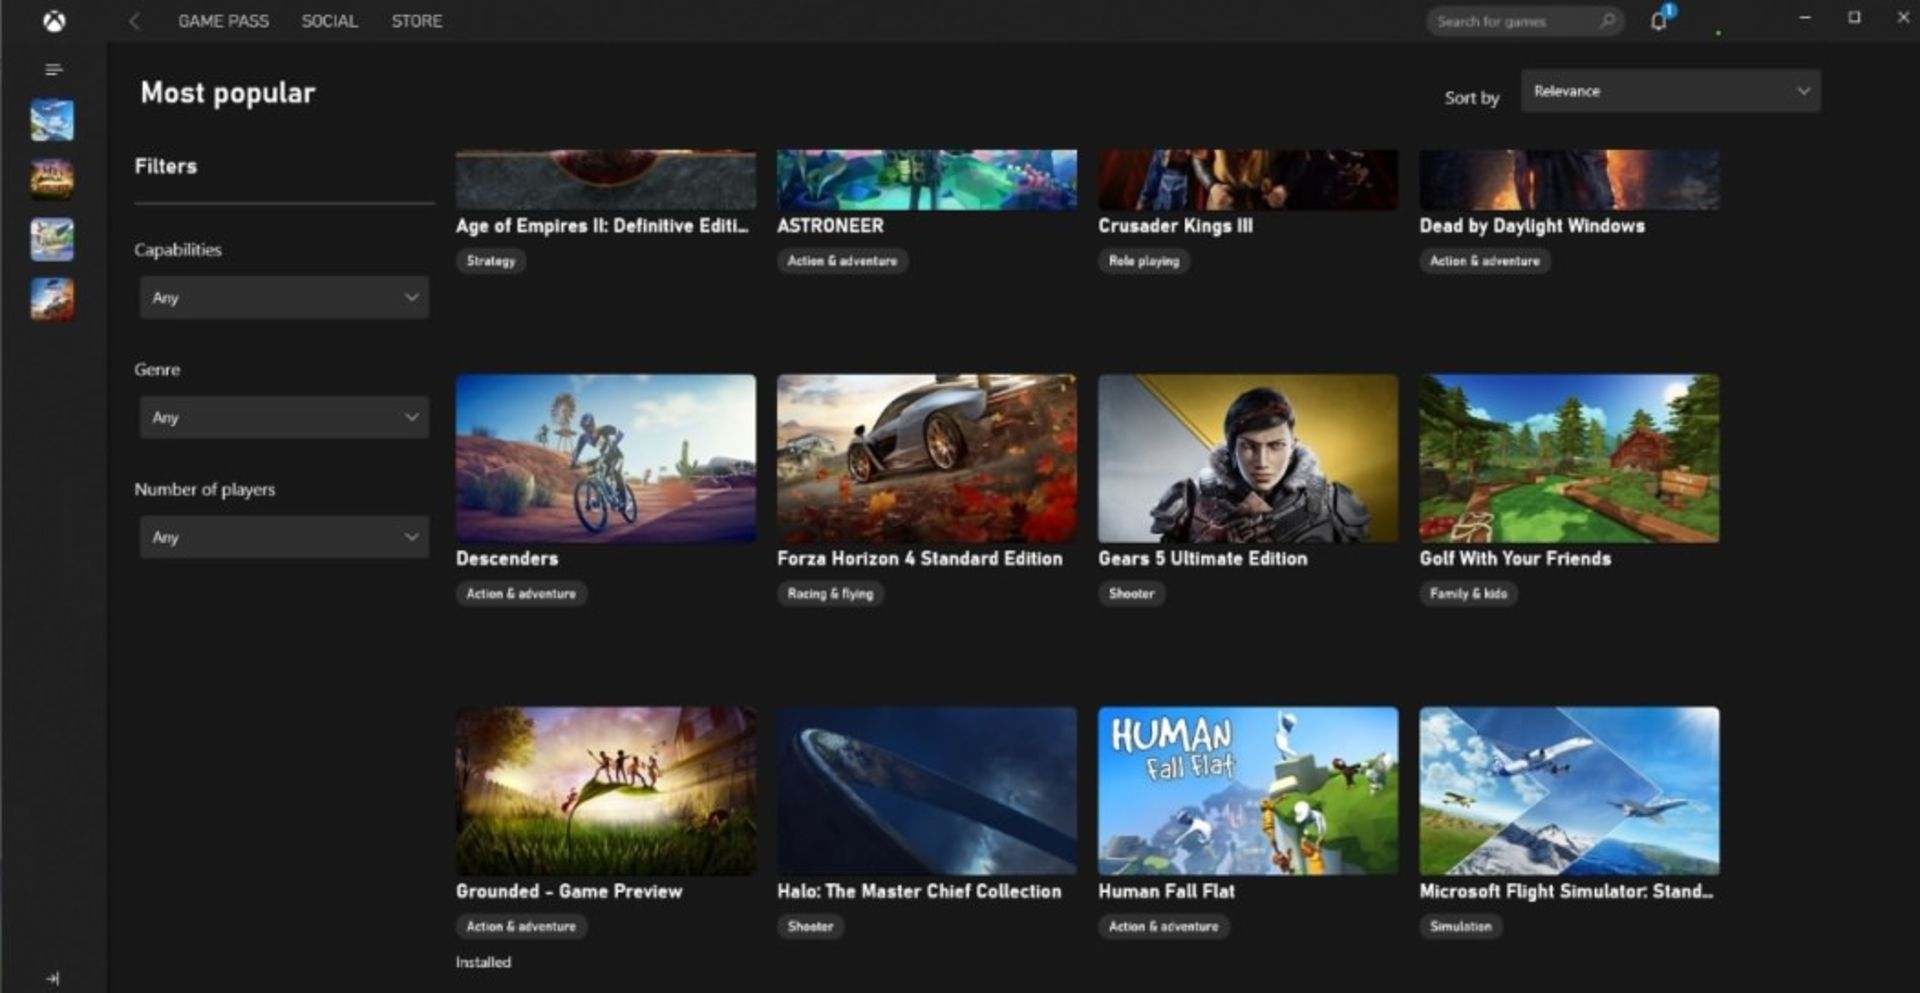Open Forza Horizon 4 thumbnail
The height and width of the screenshot is (993, 1920).
927,459
